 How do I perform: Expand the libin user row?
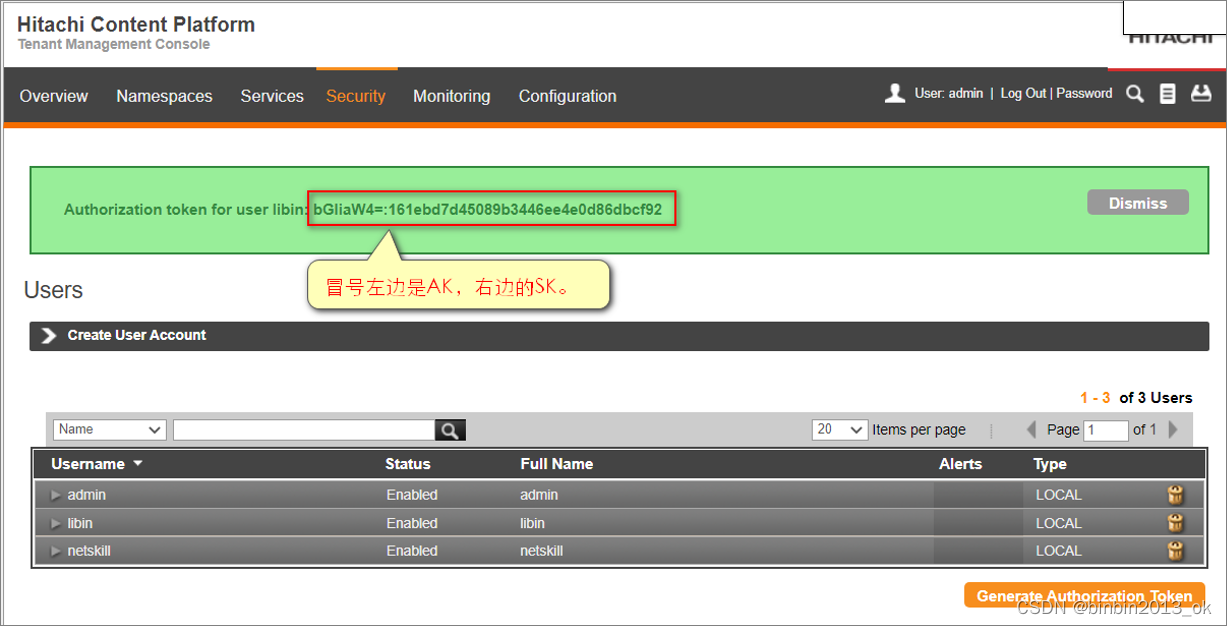56,522
